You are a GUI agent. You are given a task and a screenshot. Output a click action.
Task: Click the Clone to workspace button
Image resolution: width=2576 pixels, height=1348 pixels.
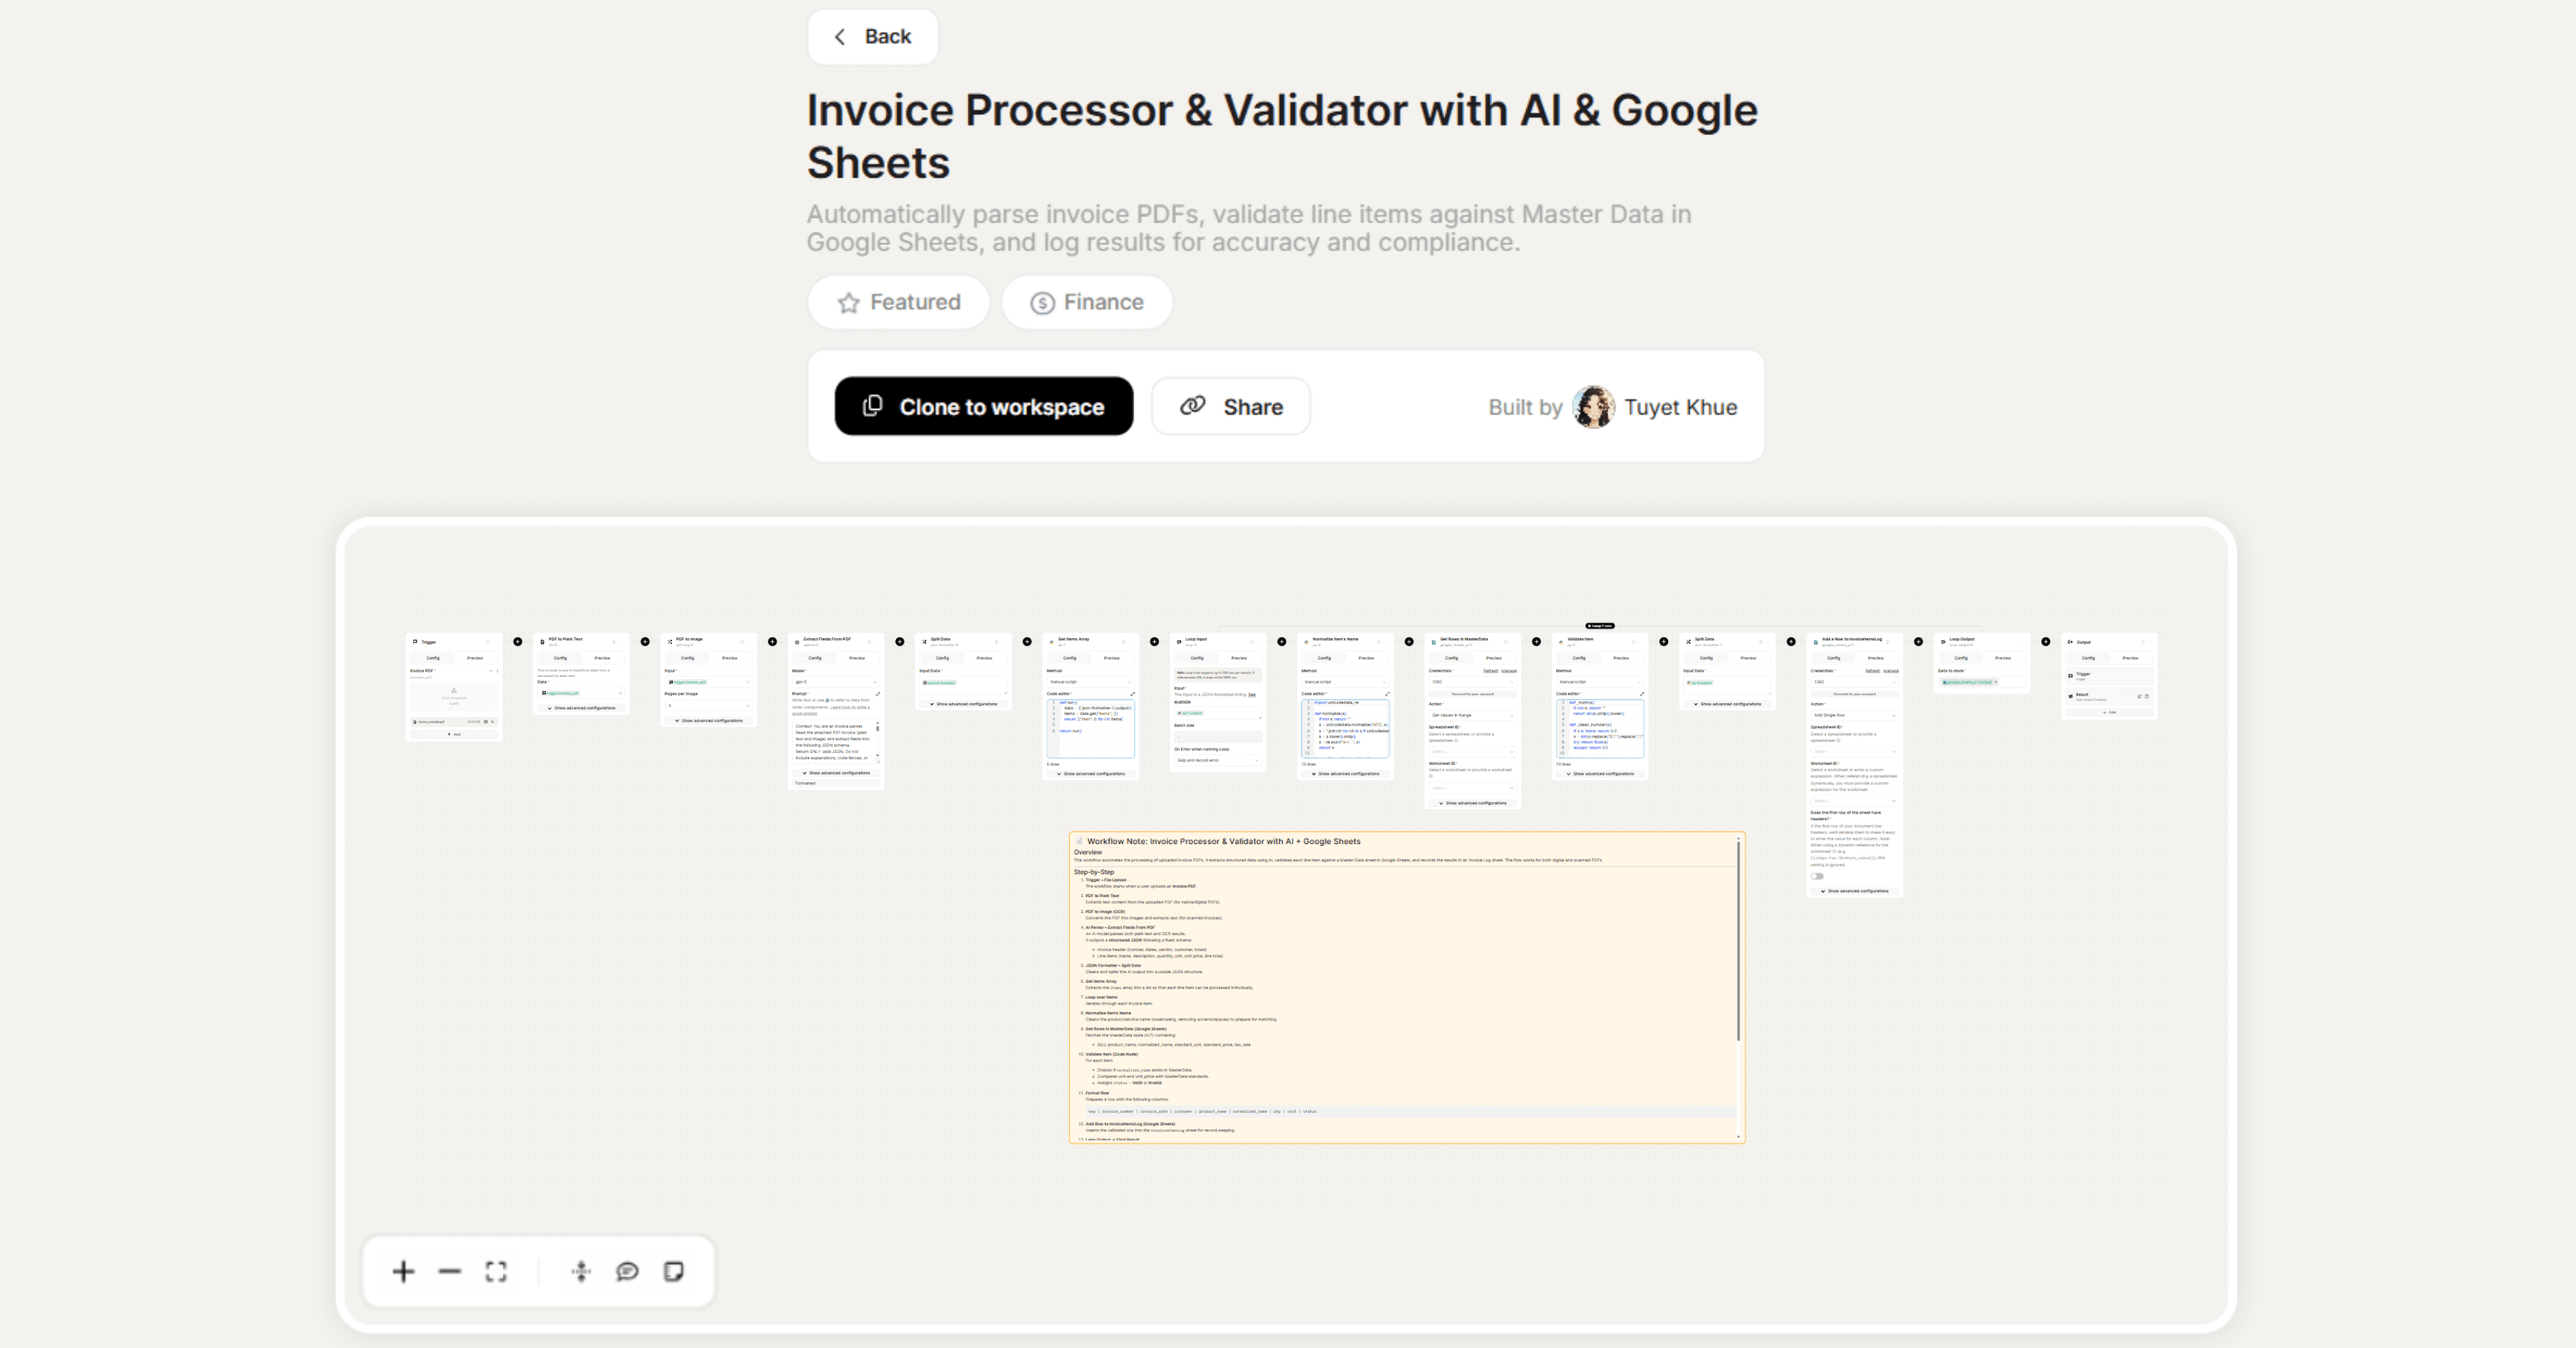tap(984, 406)
